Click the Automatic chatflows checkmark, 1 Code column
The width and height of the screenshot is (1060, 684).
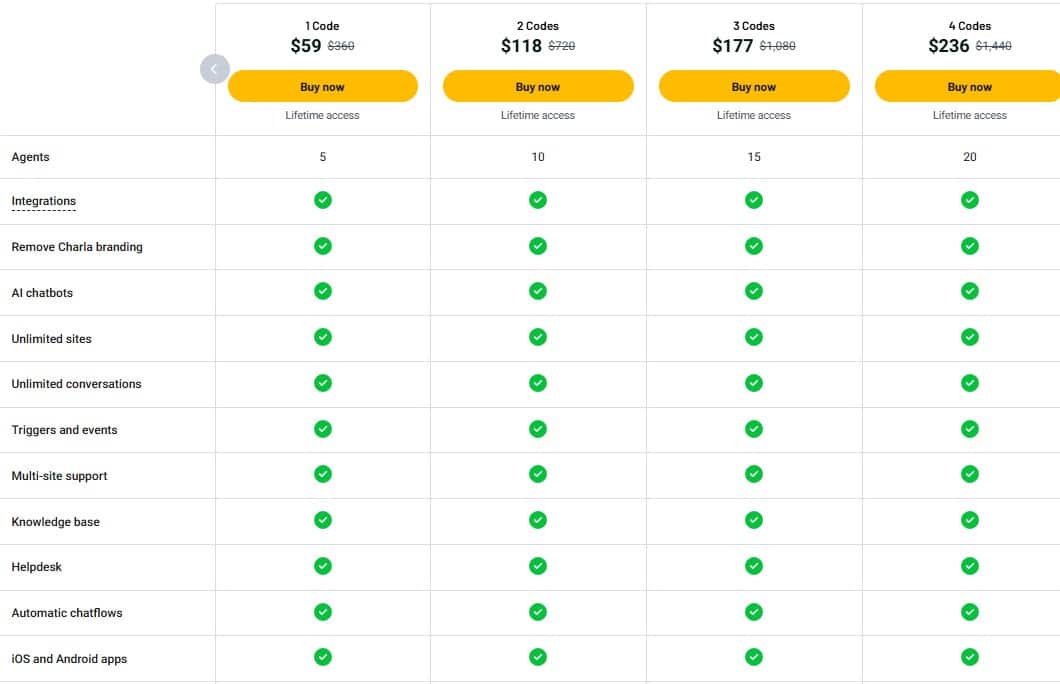[x=322, y=612]
